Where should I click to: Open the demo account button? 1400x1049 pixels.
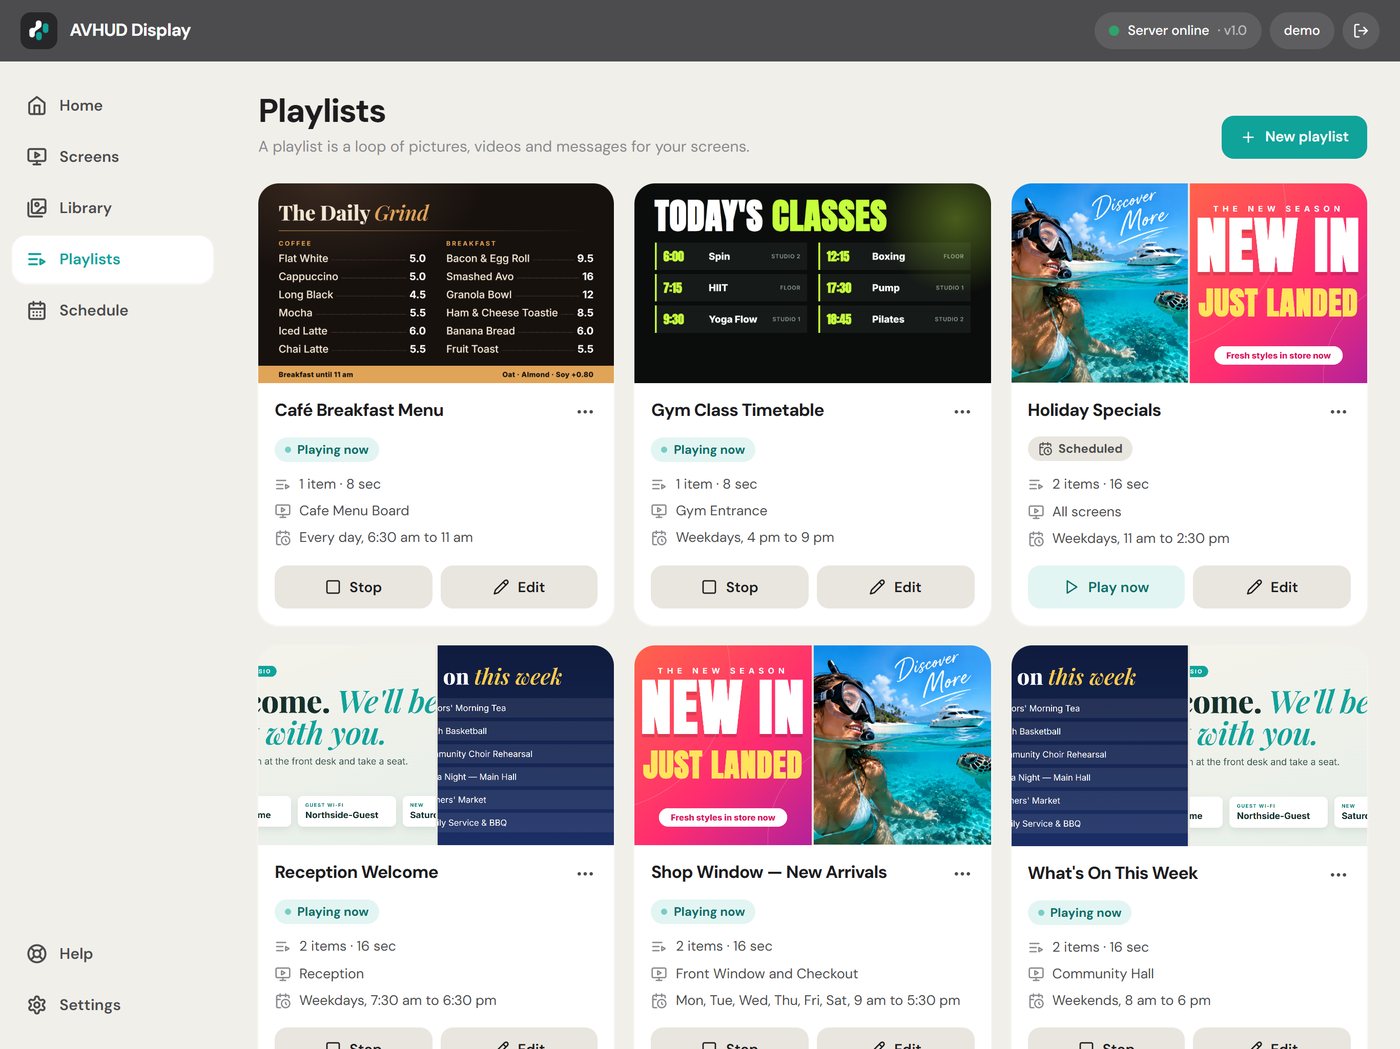pos(1301,30)
